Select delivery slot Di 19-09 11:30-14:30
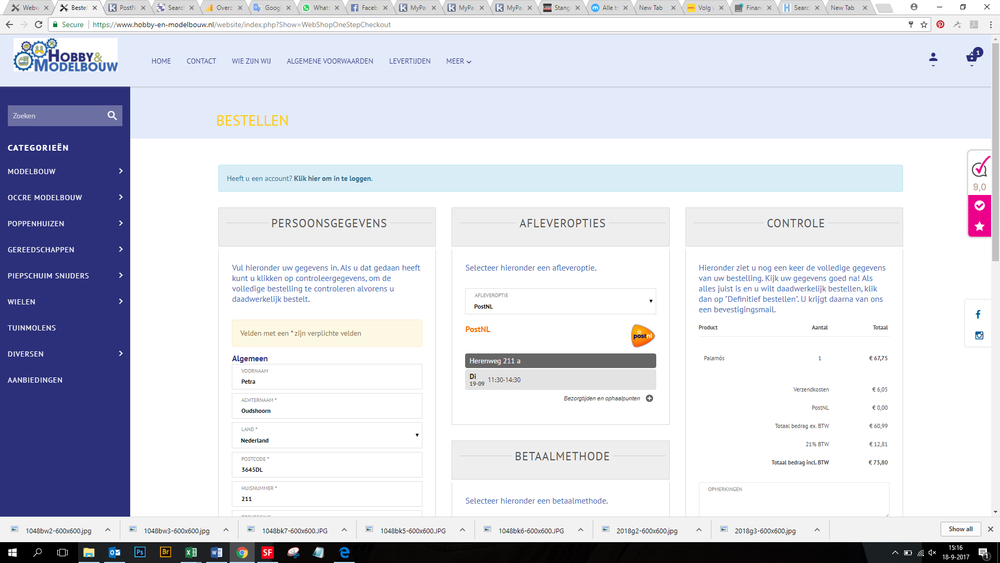 (x=560, y=379)
